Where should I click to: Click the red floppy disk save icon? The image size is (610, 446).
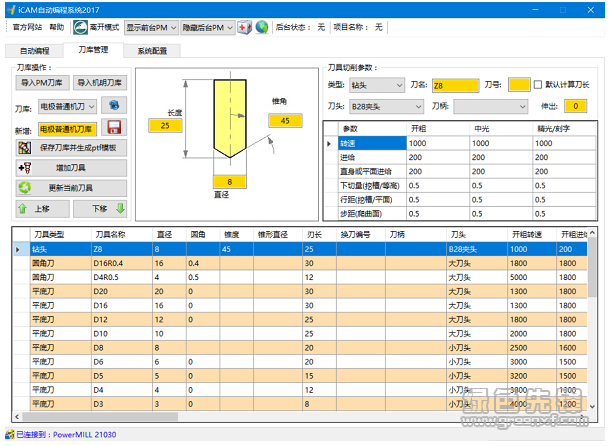(114, 128)
